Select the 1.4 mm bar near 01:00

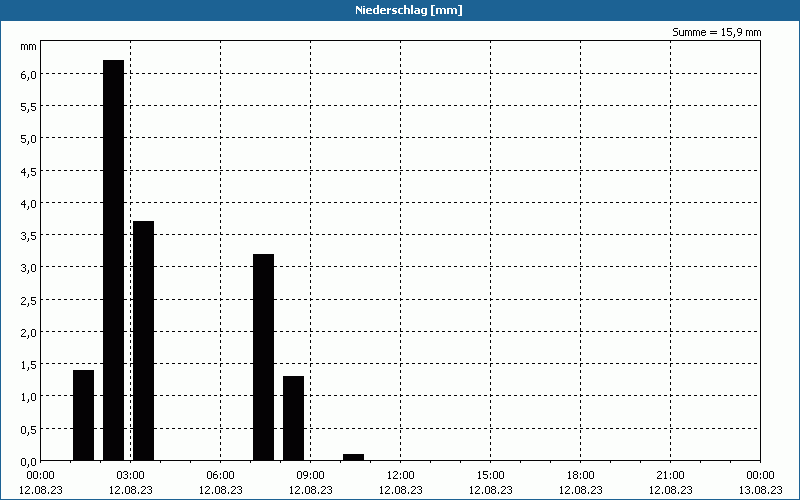84,415
